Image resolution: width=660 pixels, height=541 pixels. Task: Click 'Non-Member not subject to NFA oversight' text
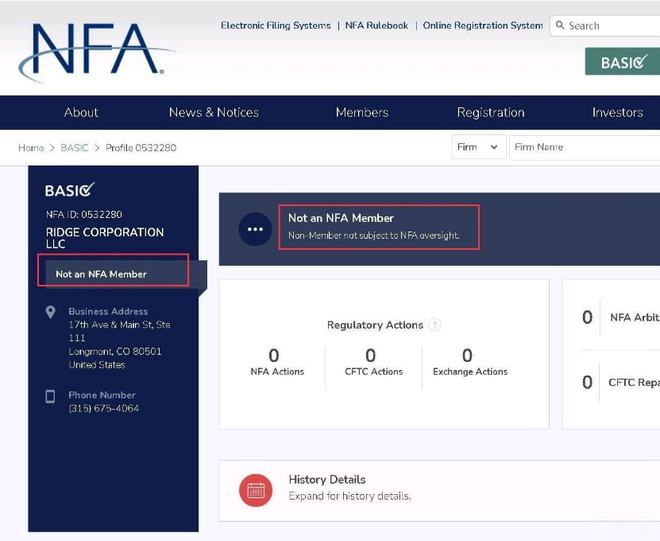point(374,235)
